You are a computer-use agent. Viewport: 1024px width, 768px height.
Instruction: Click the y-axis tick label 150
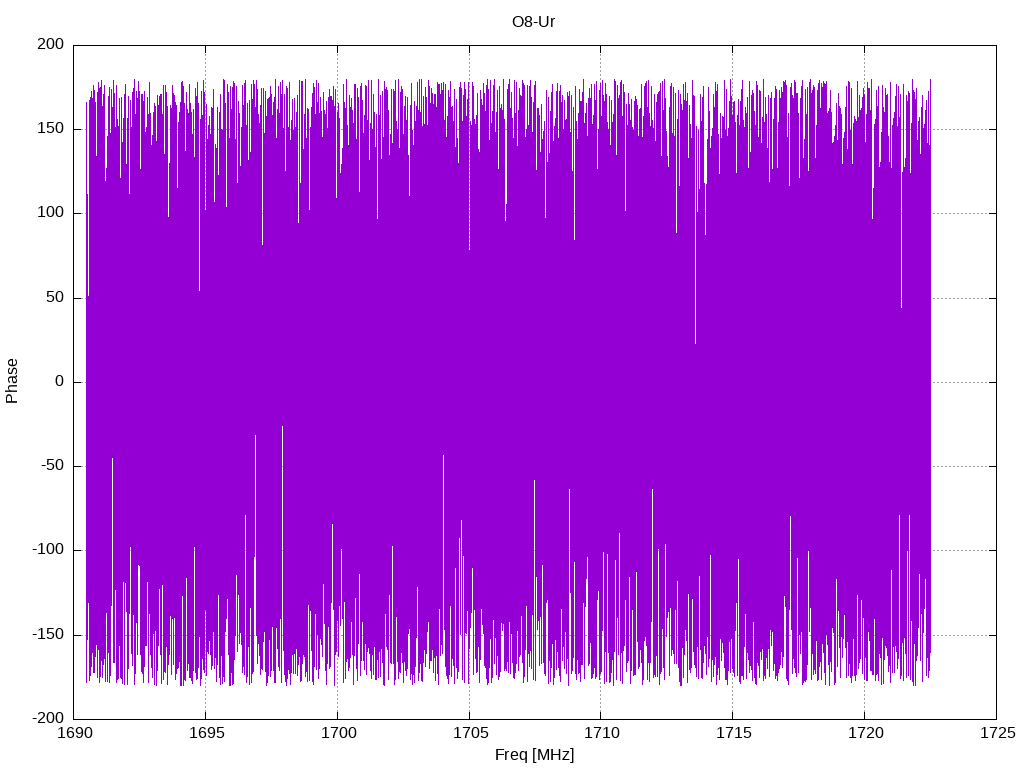click(x=51, y=129)
